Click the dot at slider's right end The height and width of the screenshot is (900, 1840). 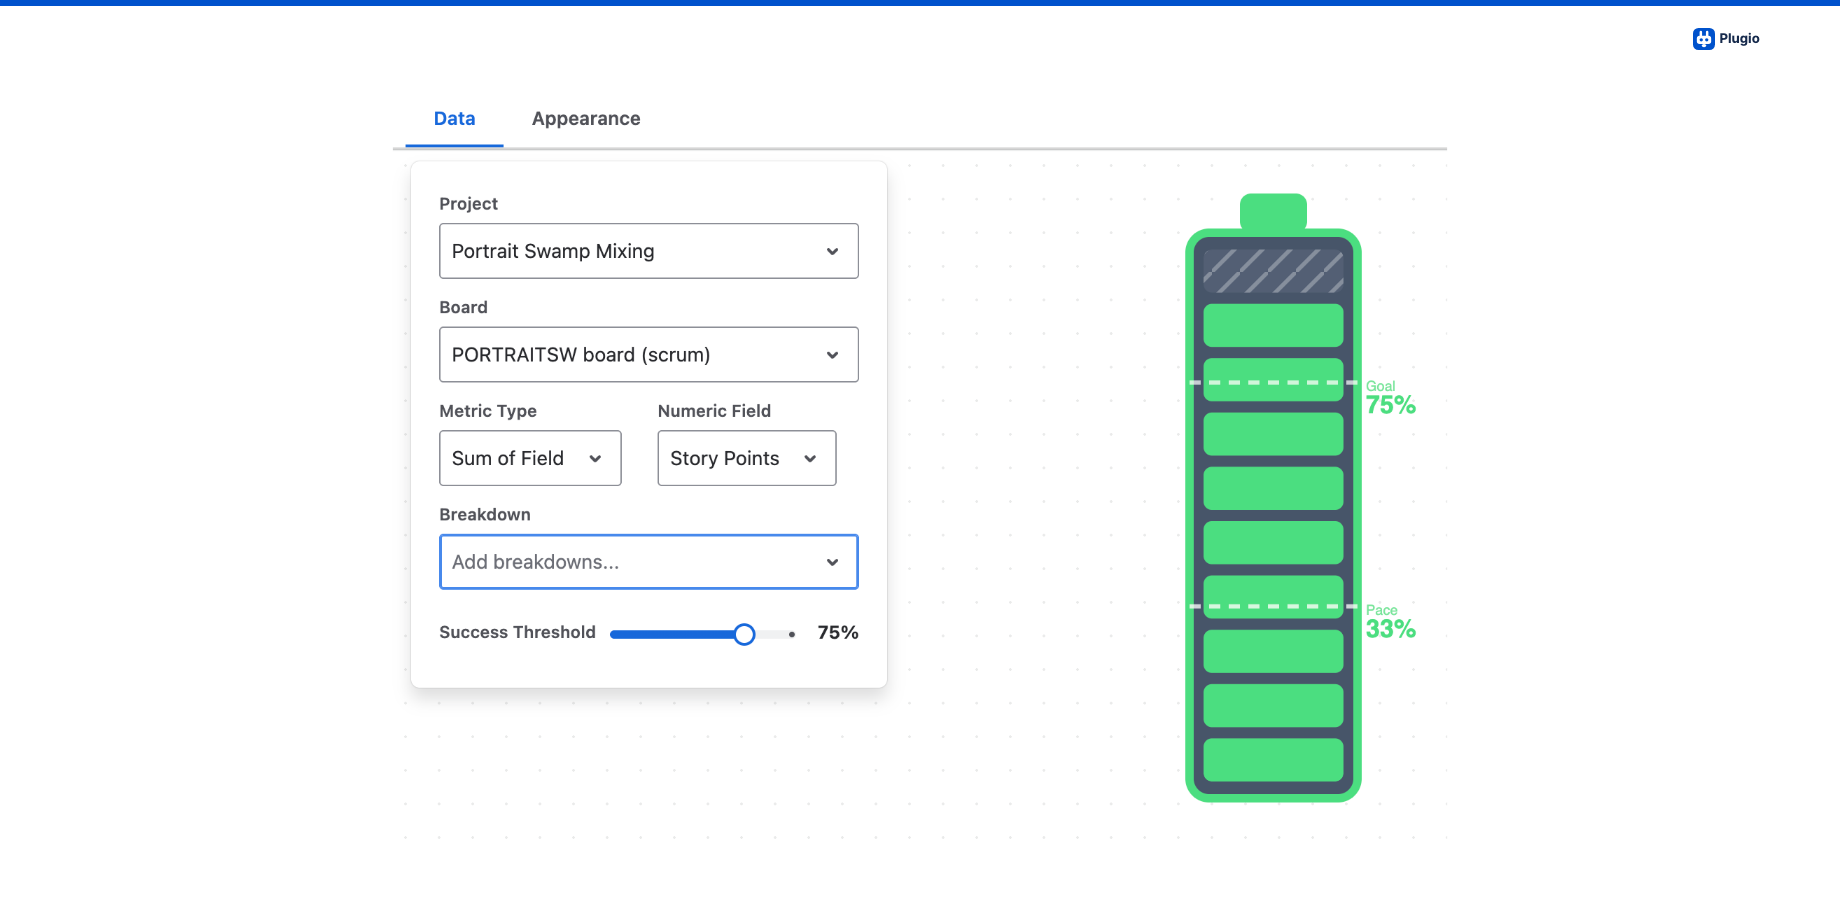[792, 634]
